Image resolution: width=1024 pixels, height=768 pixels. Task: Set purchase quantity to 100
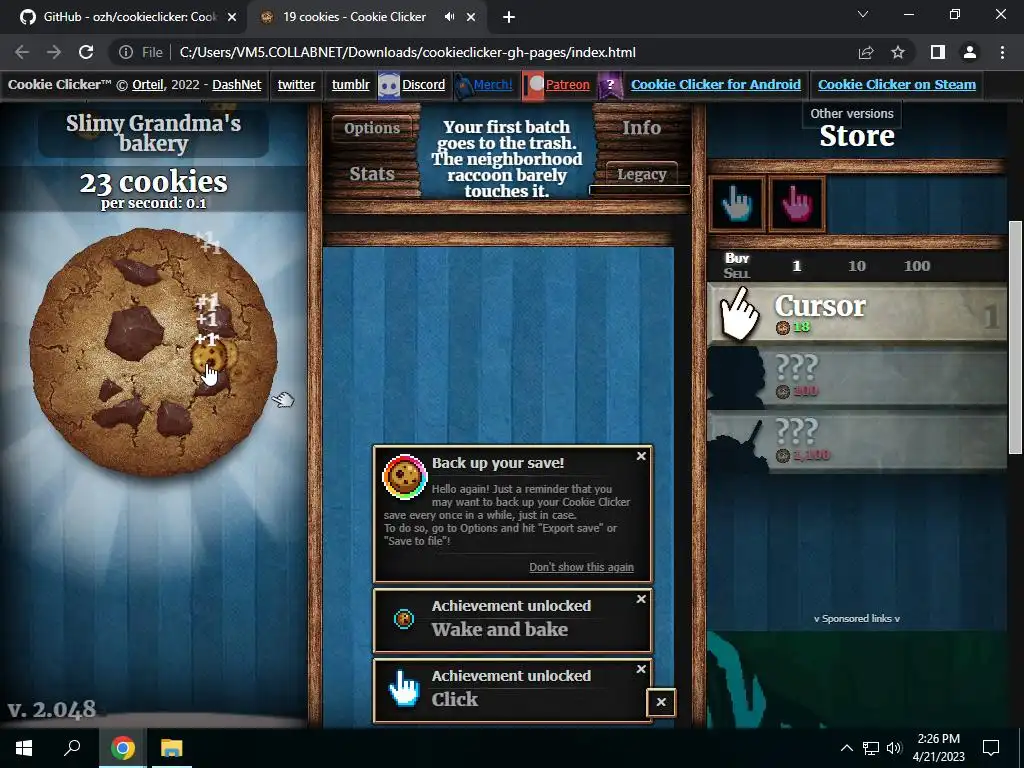click(917, 266)
